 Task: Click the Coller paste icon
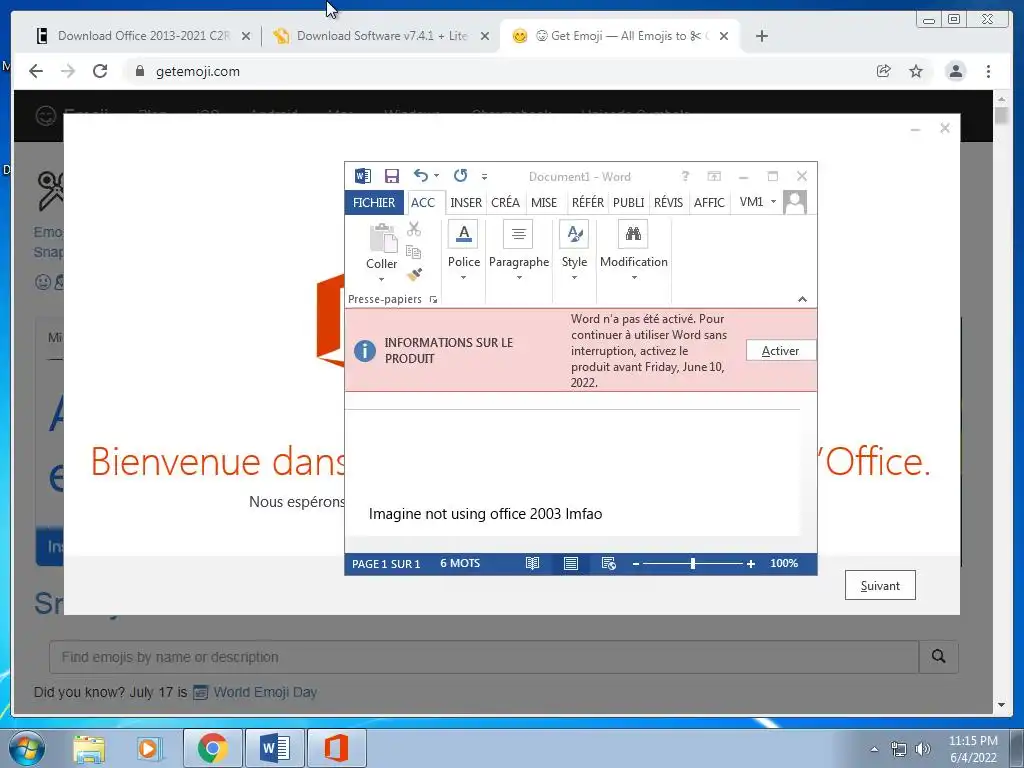point(383,238)
